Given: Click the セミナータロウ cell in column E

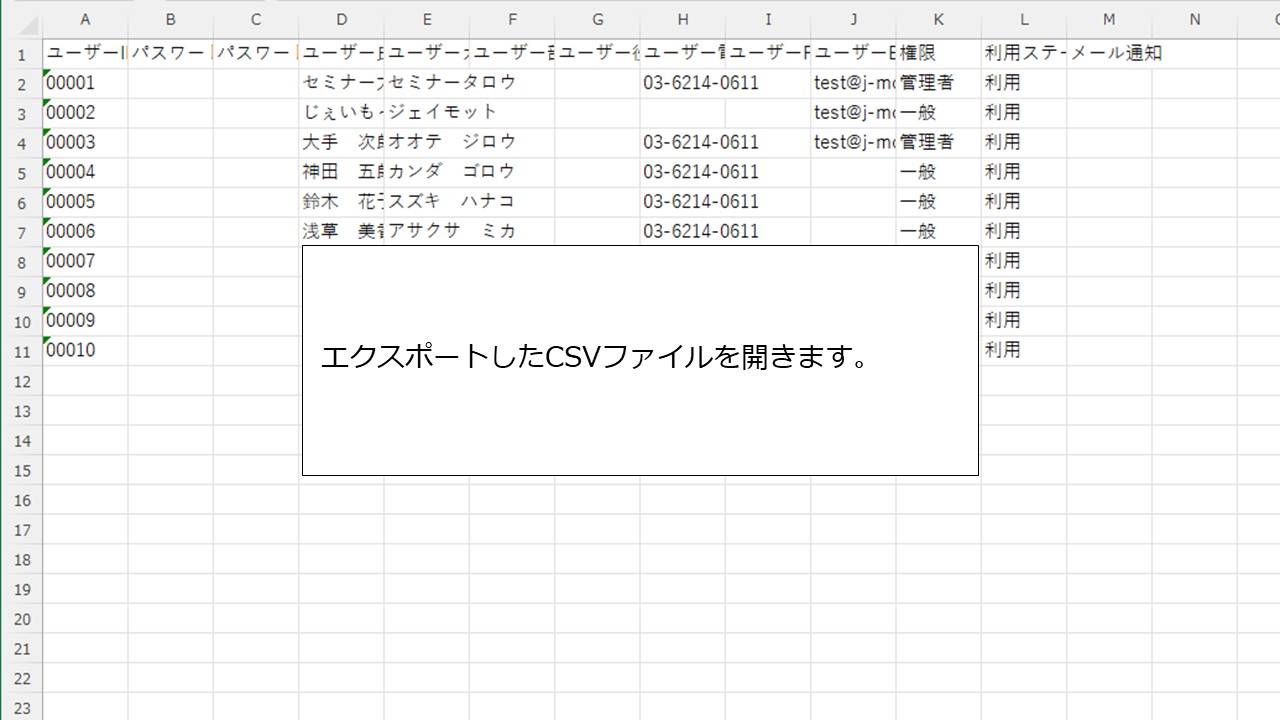Looking at the screenshot, I should (427, 83).
